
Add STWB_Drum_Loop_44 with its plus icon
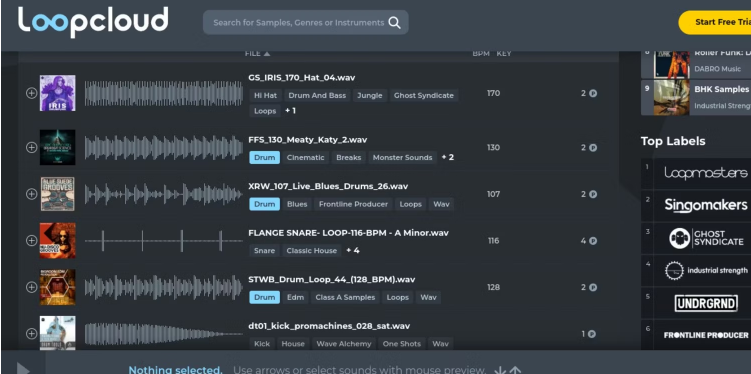[31, 287]
